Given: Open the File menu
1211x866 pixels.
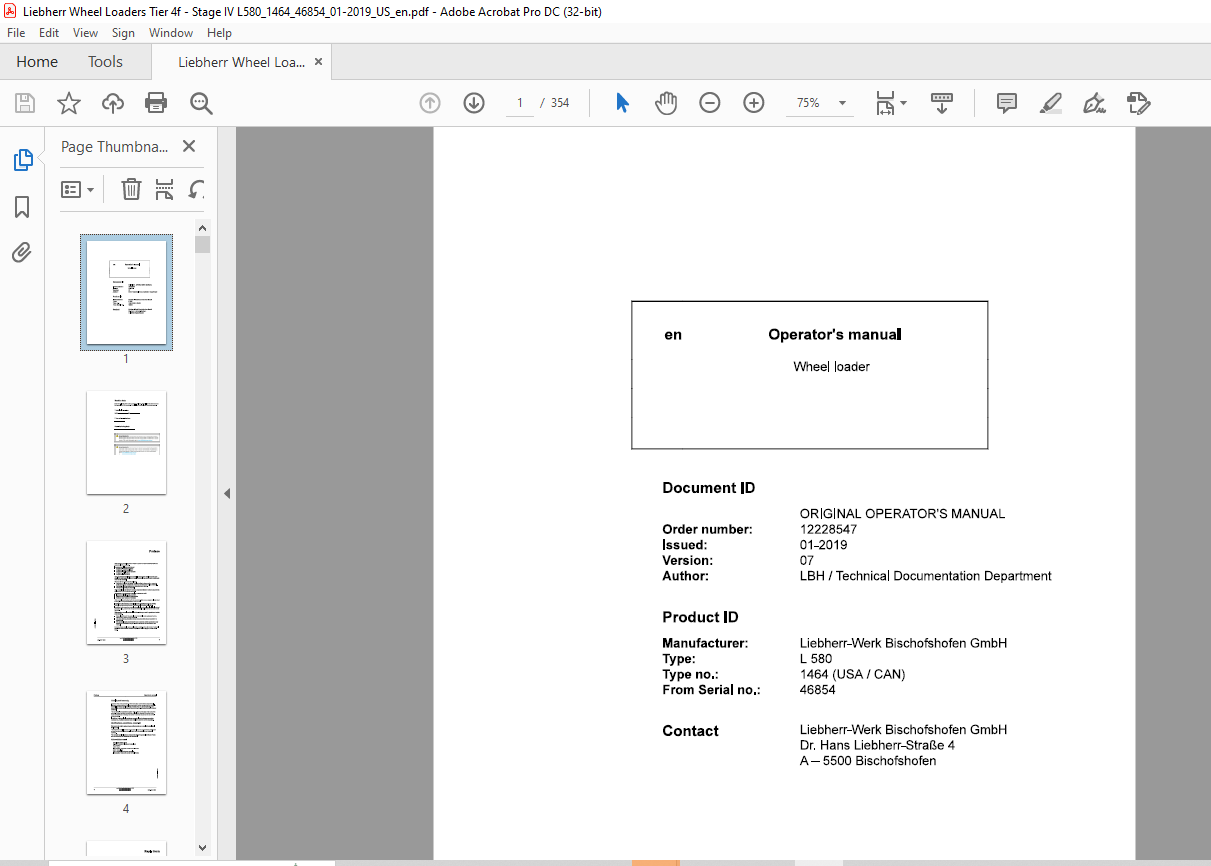Looking at the screenshot, I should coord(16,33).
